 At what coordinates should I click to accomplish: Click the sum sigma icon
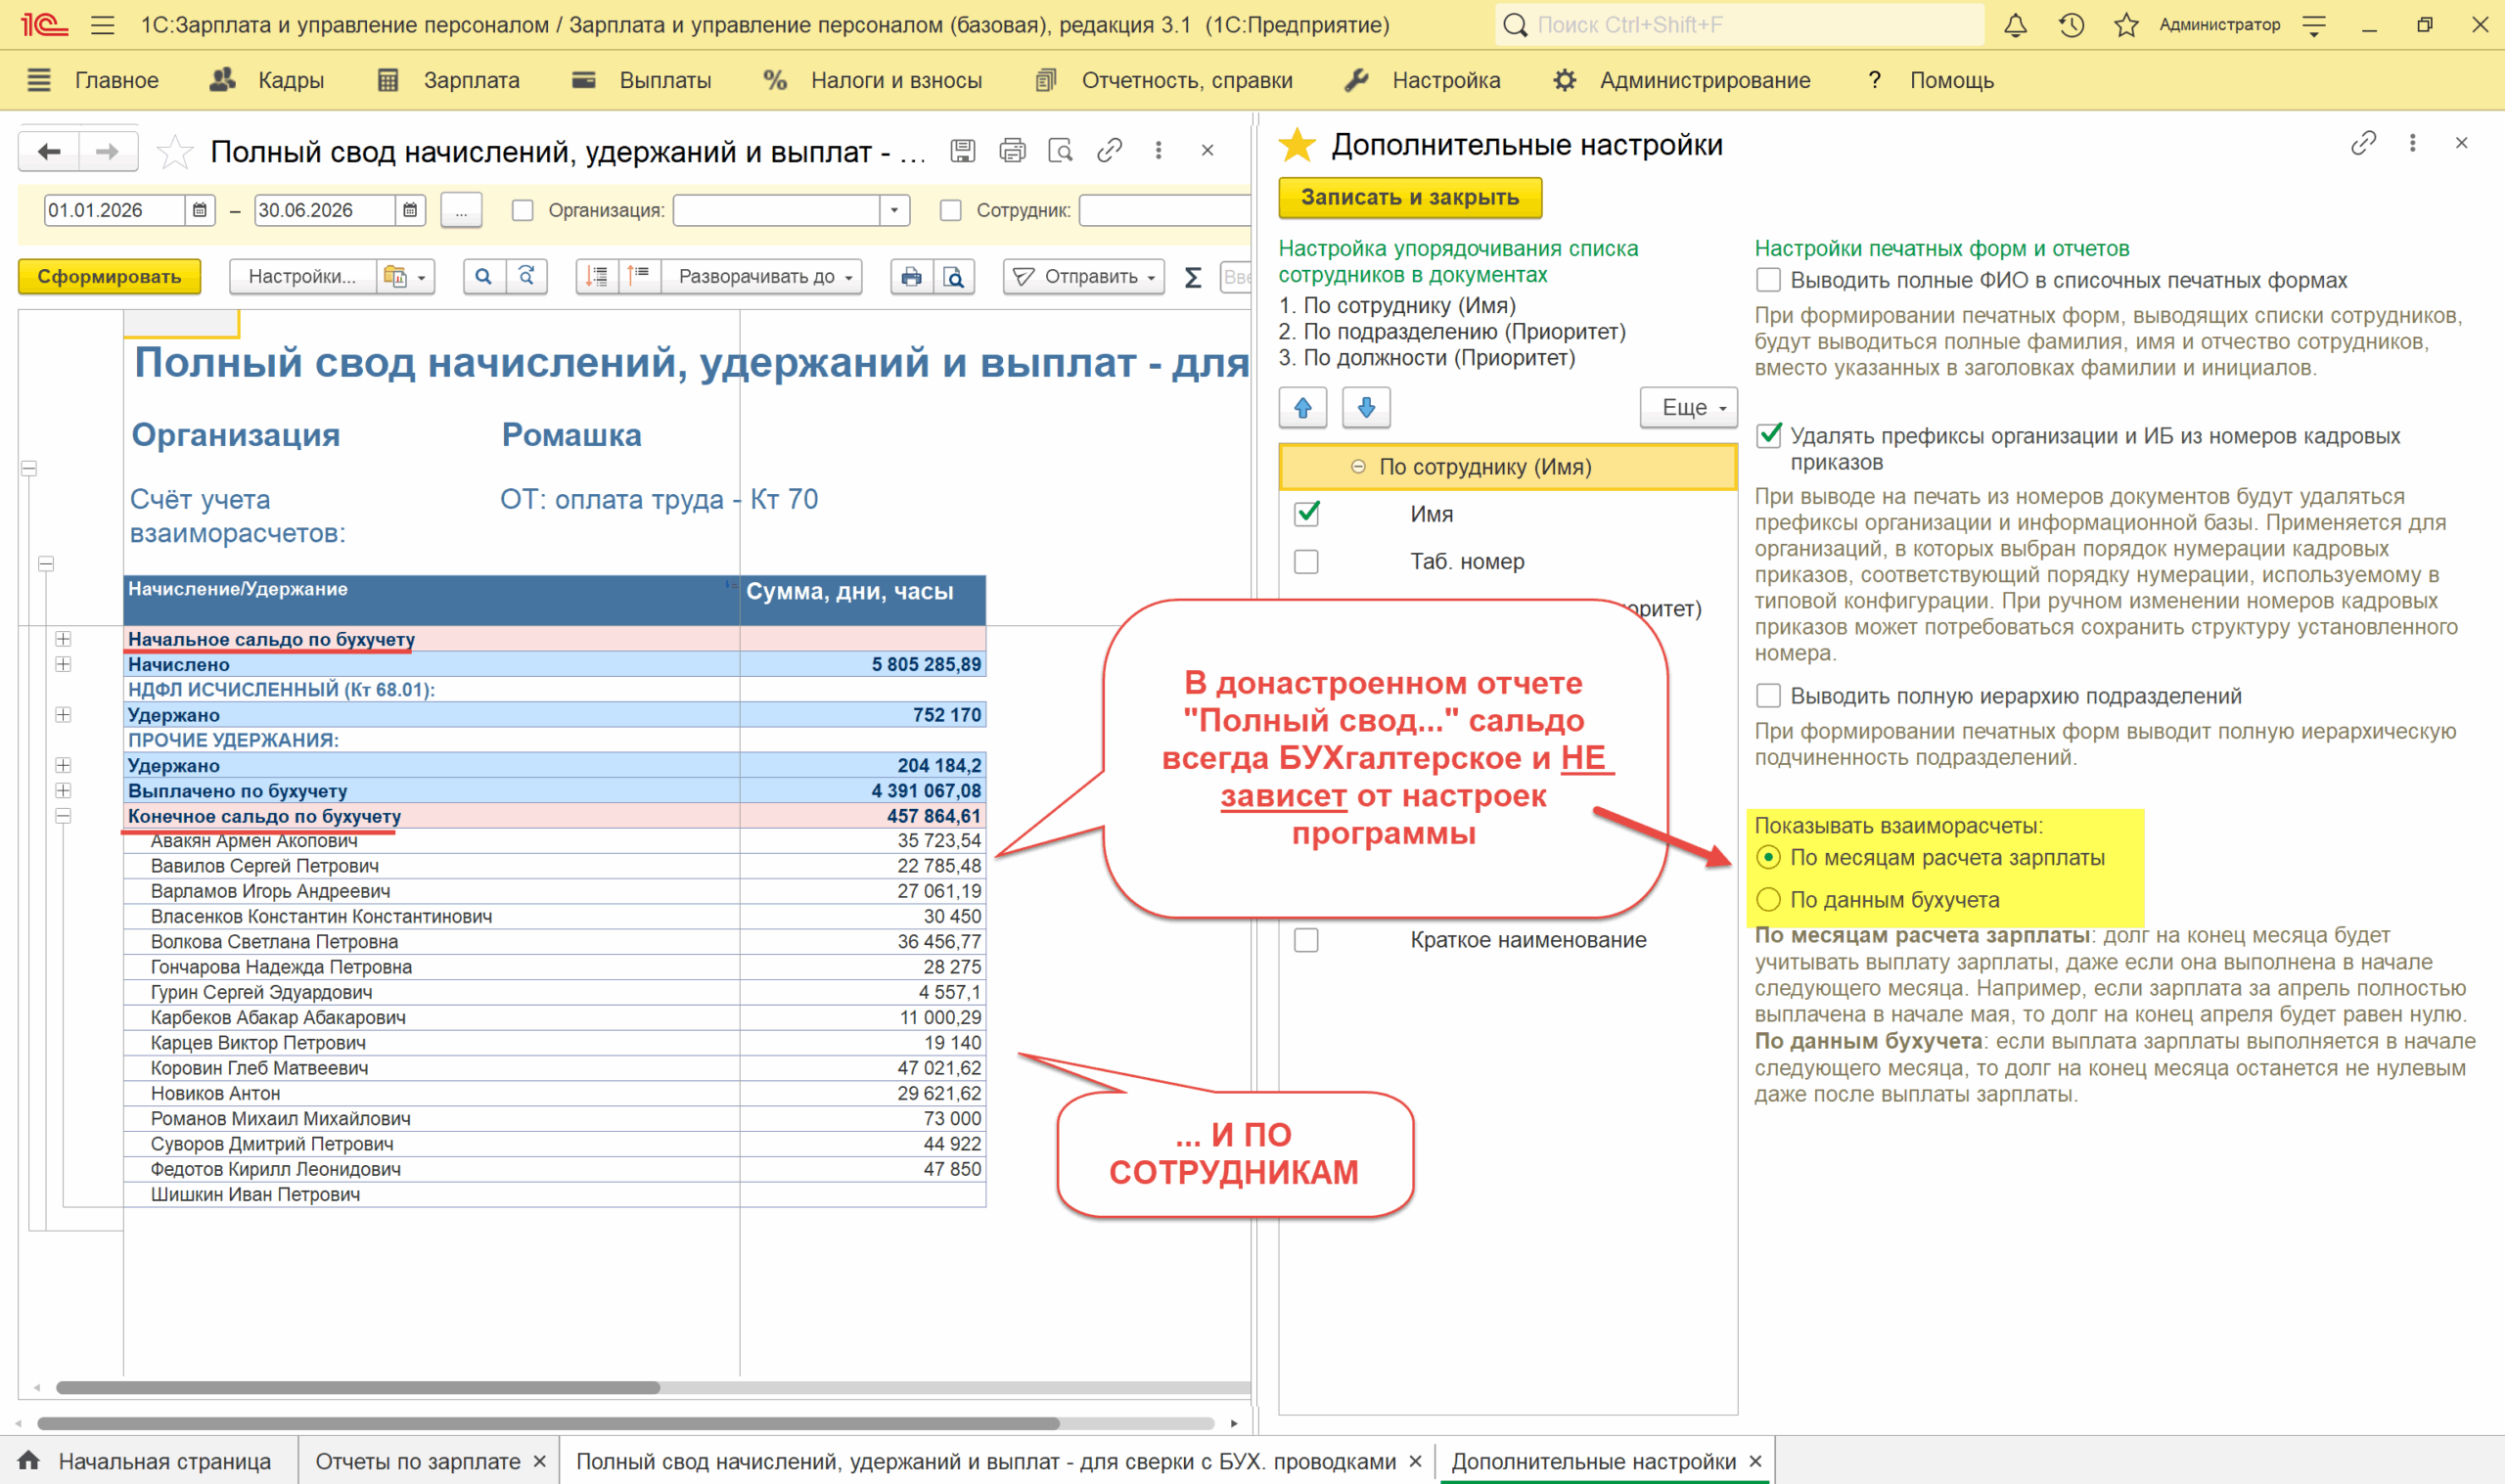(x=1192, y=277)
